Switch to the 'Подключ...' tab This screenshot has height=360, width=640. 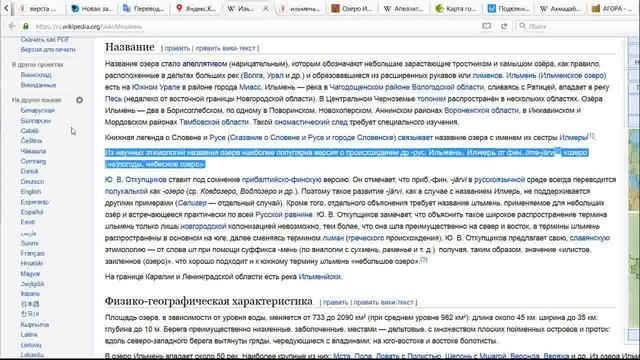click(x=508, y=8)
